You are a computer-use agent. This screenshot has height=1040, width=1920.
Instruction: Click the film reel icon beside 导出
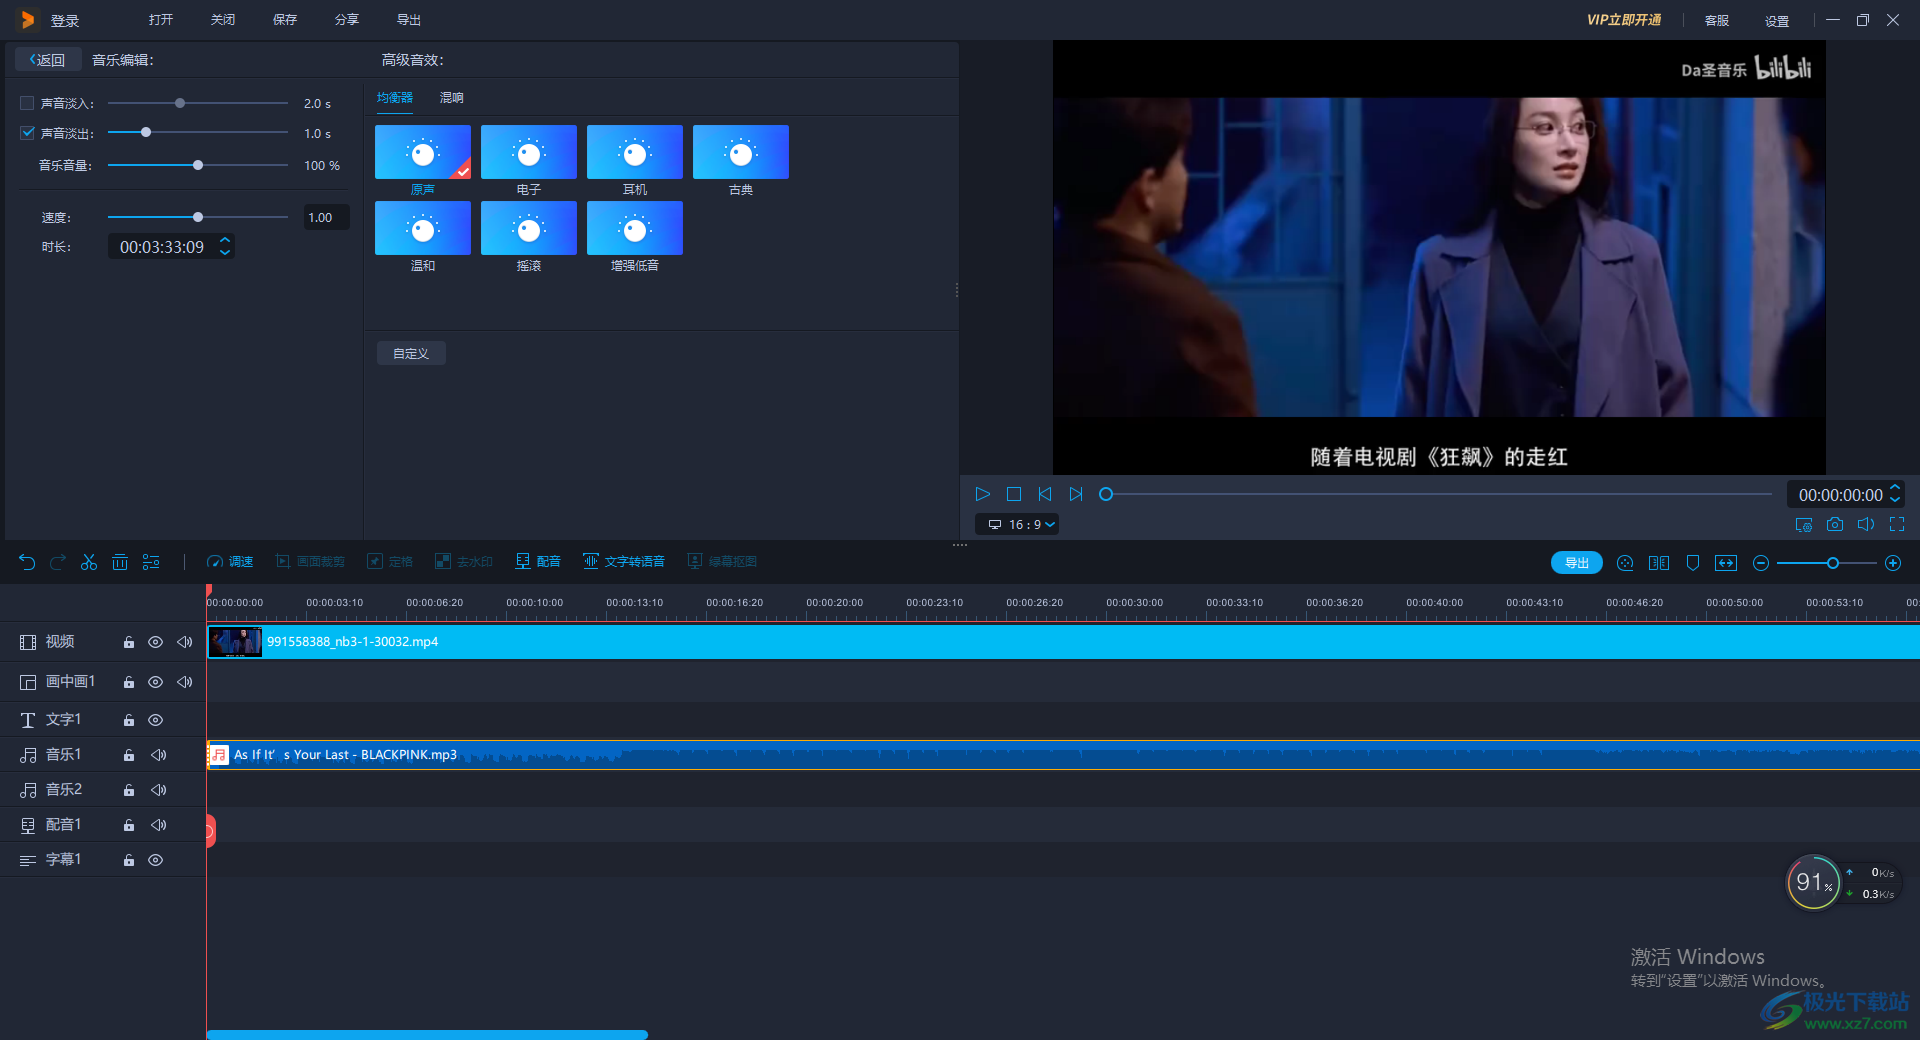pyautogui.click(x=1625, y=563)
